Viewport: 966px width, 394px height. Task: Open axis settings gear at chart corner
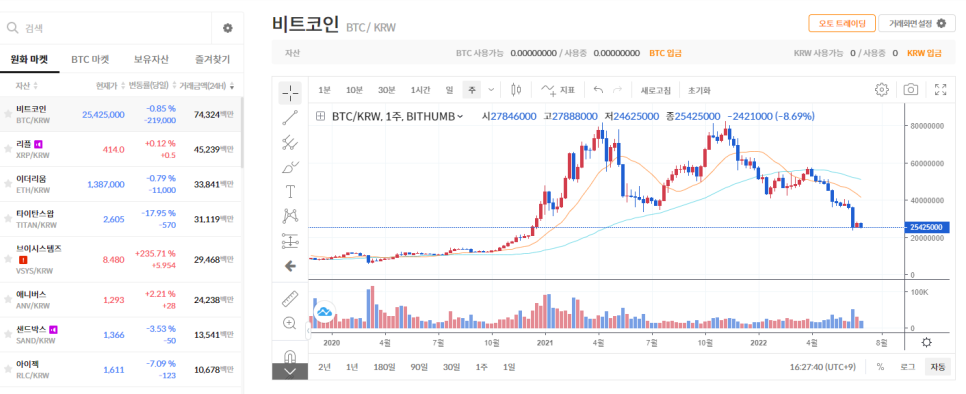tap(926, 342)
